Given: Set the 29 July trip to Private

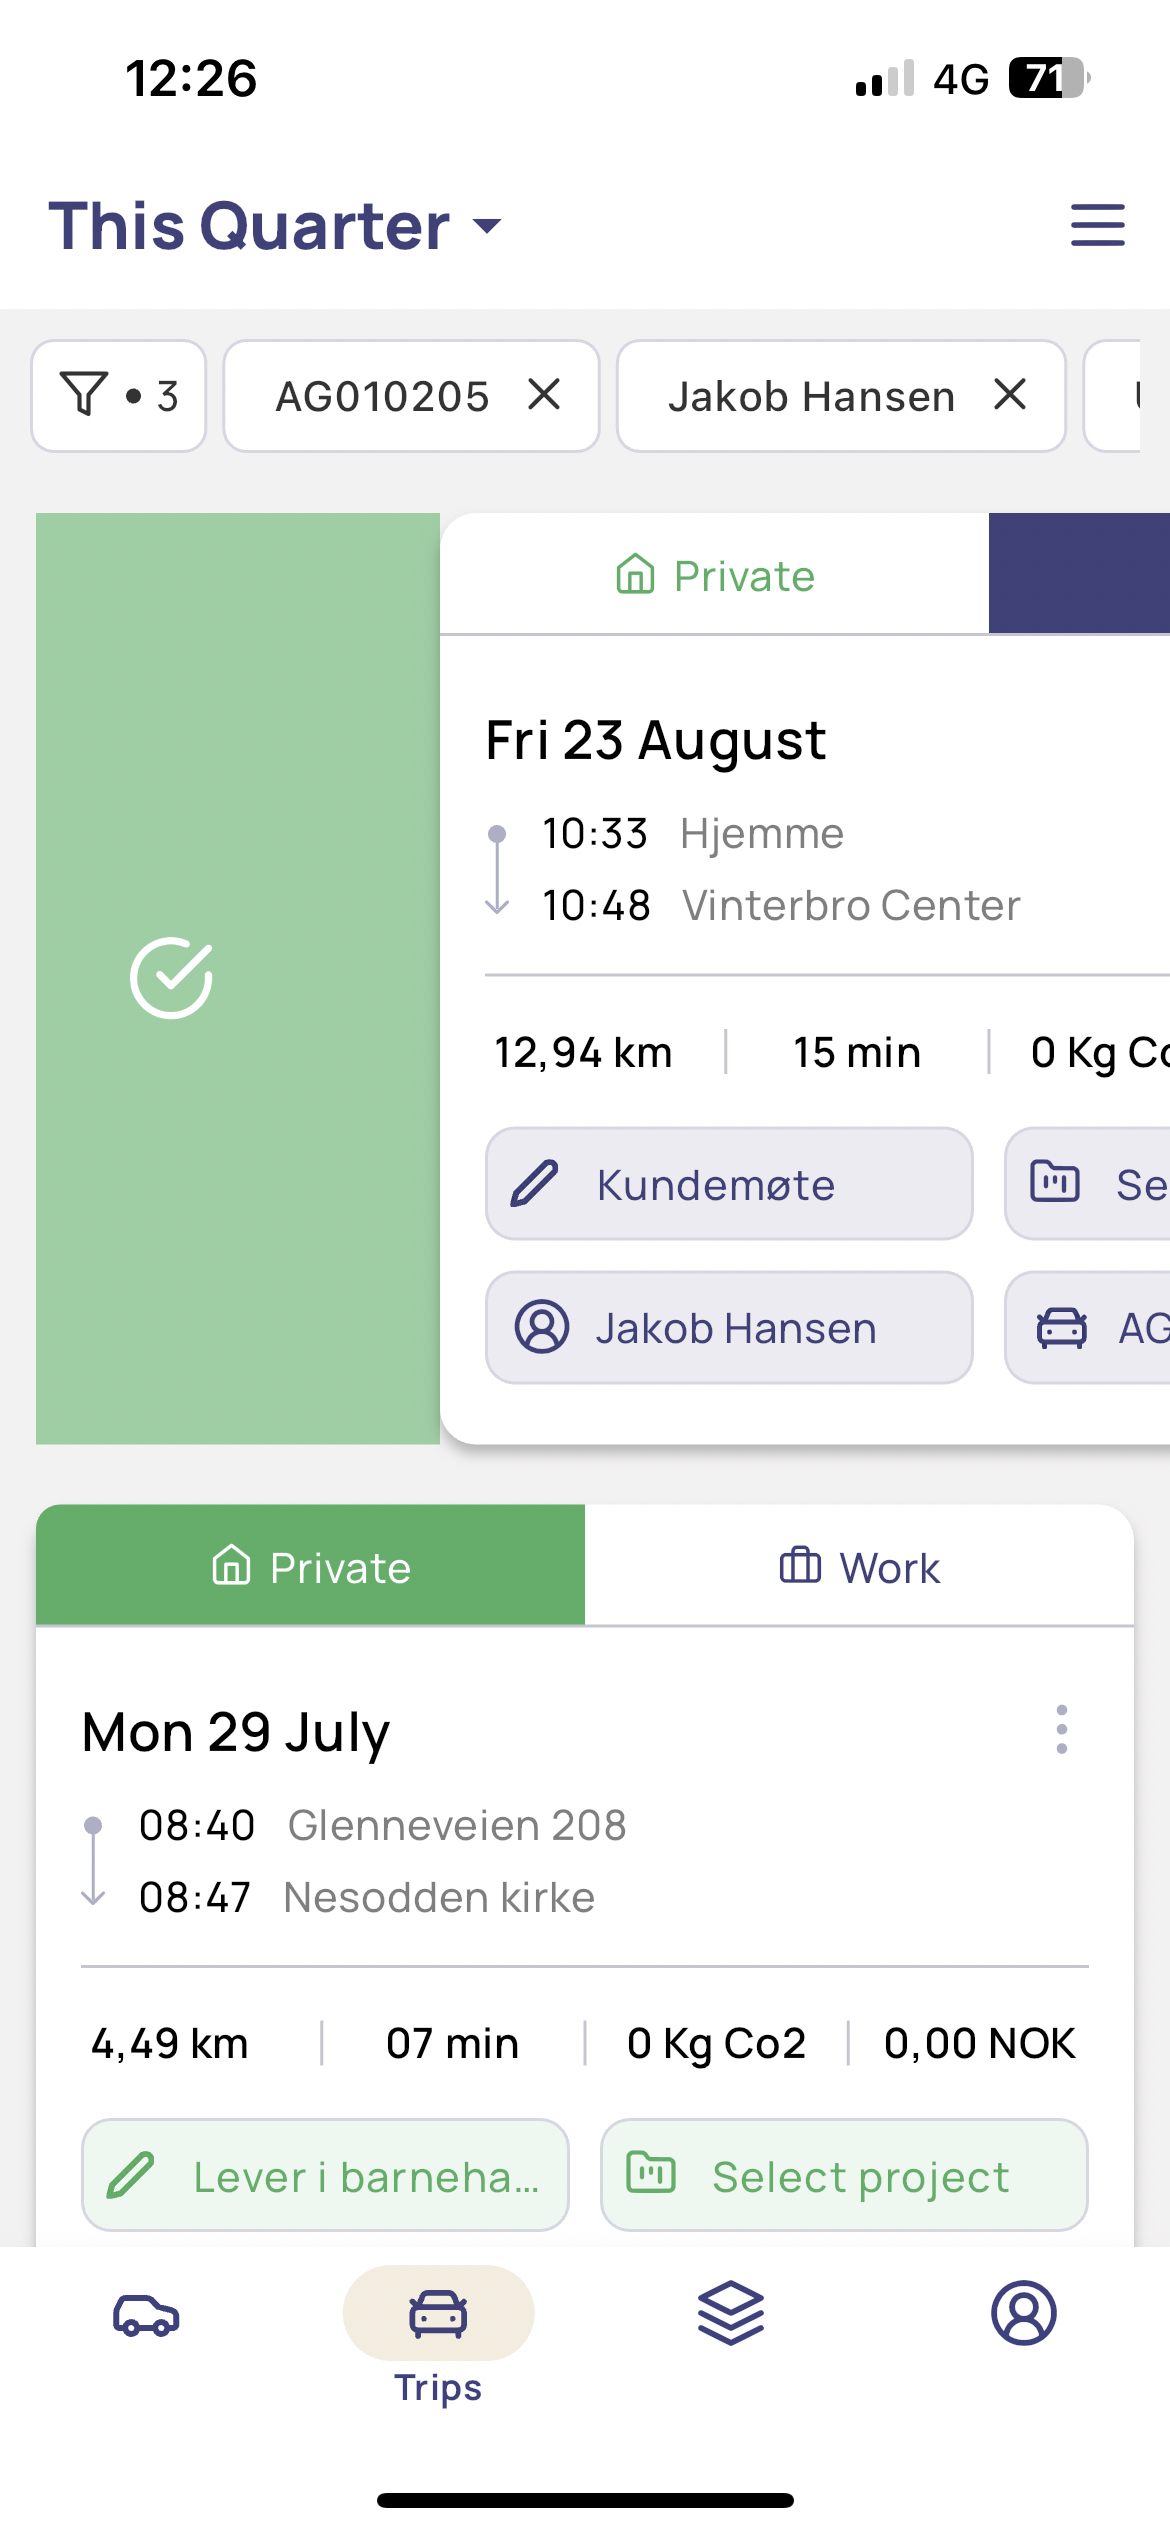Looking at the screenshot, I should click(311, 1566).
